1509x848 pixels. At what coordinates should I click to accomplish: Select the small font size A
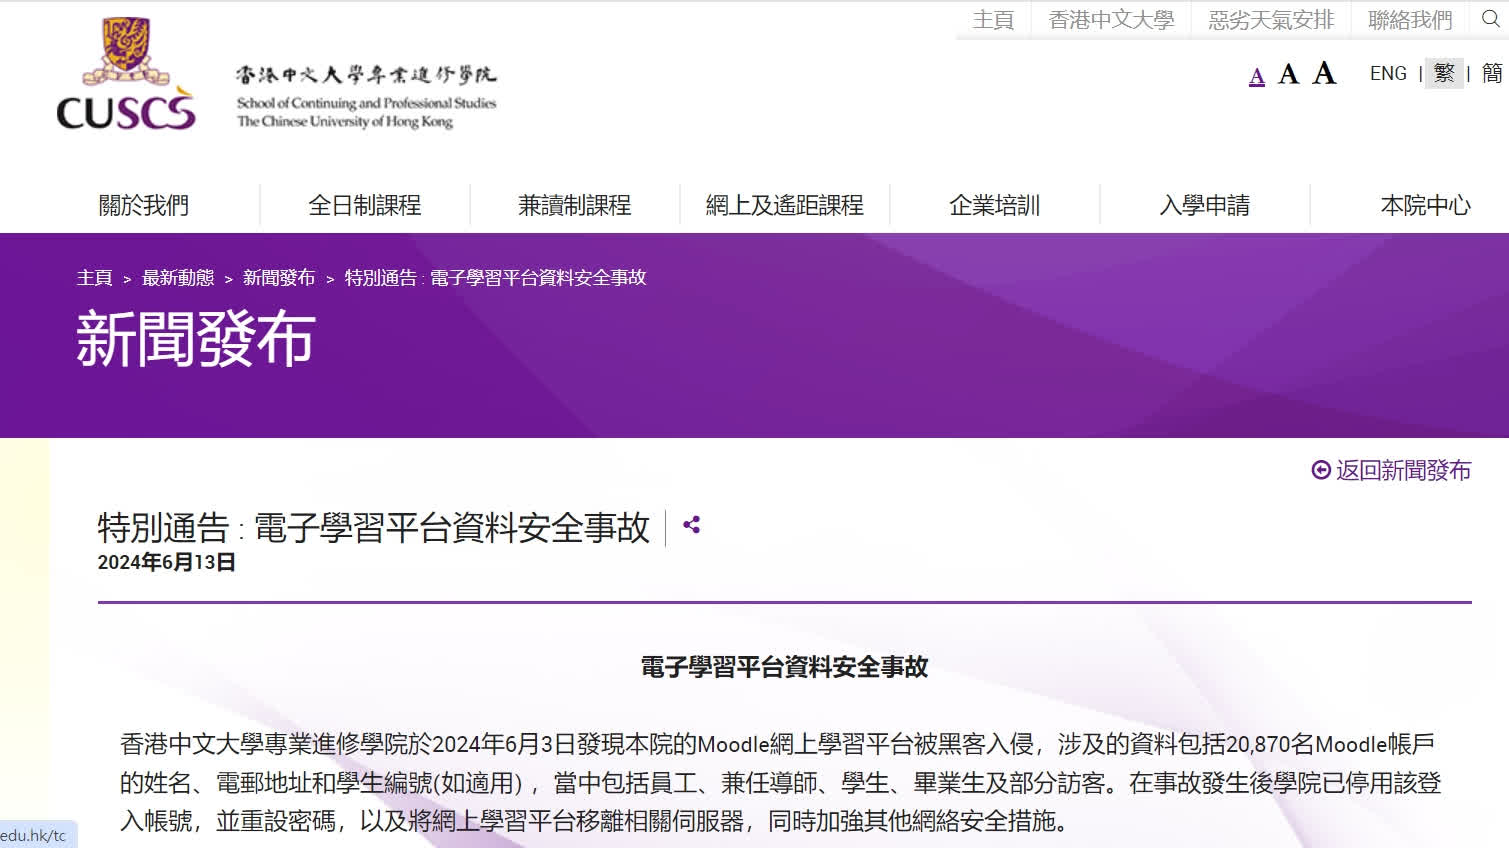coord(1257,76)
